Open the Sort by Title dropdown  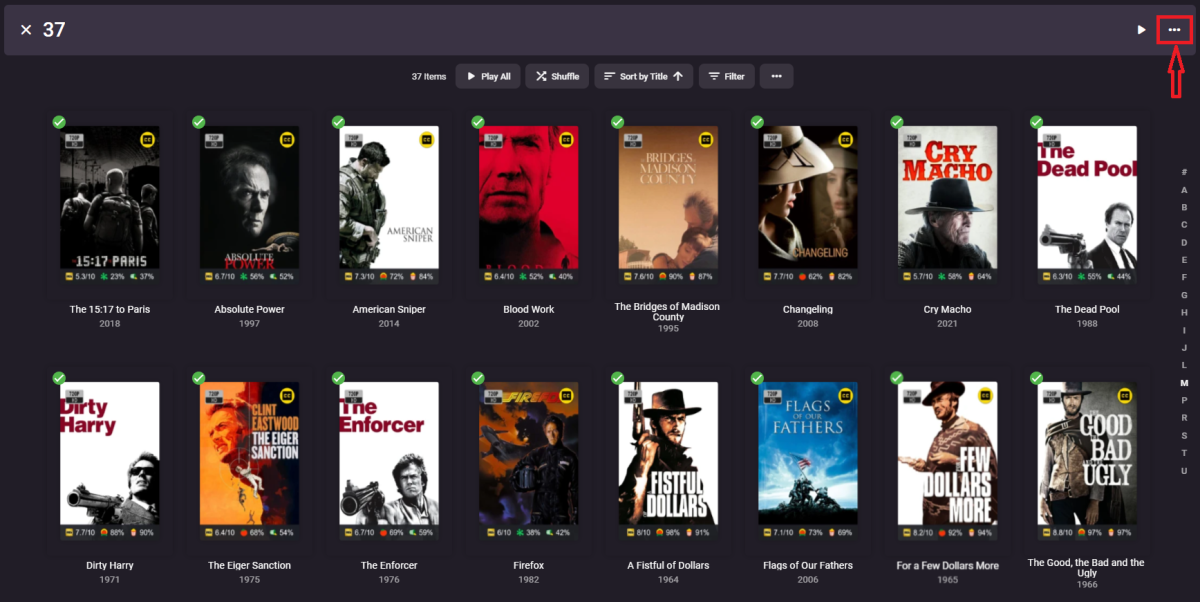tap(643, 76)
